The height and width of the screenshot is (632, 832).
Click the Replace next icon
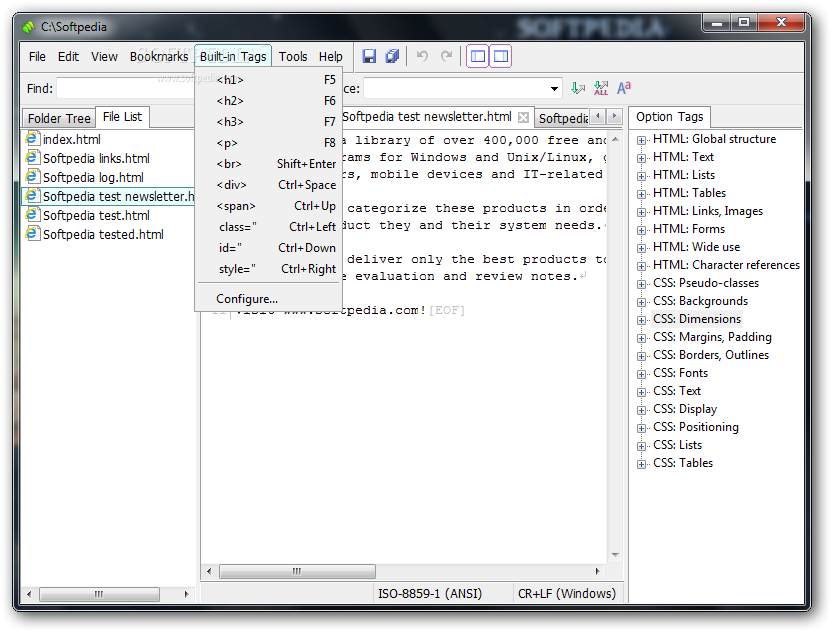[578, 88]
